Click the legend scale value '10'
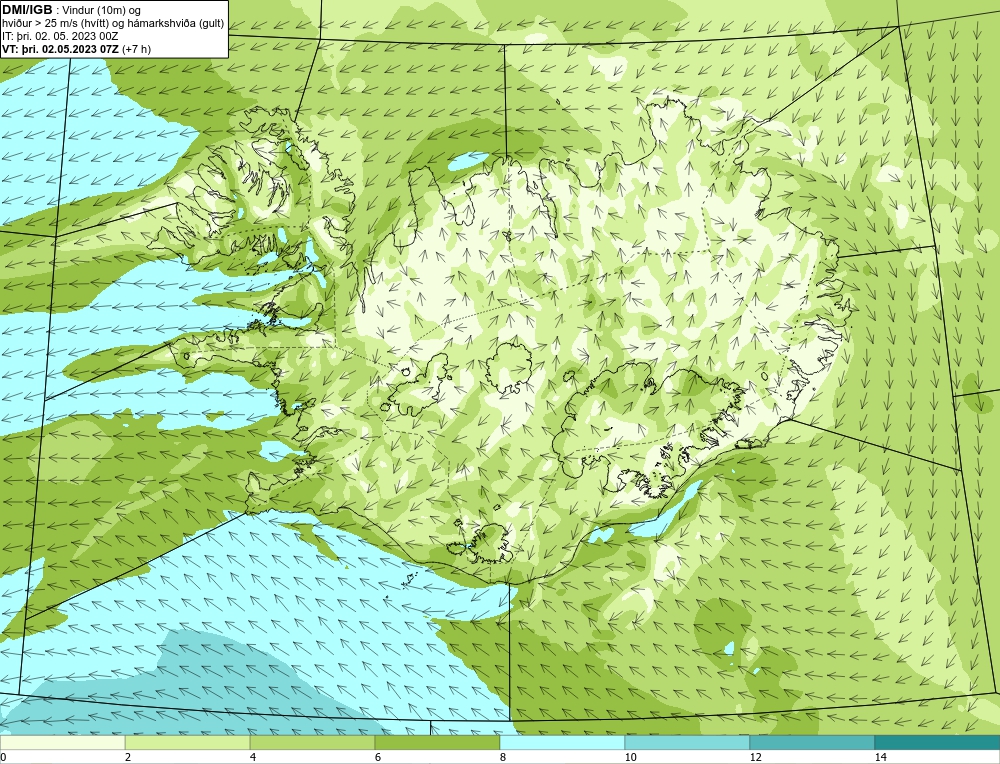The image size is (1000, 764). [631, 757]
